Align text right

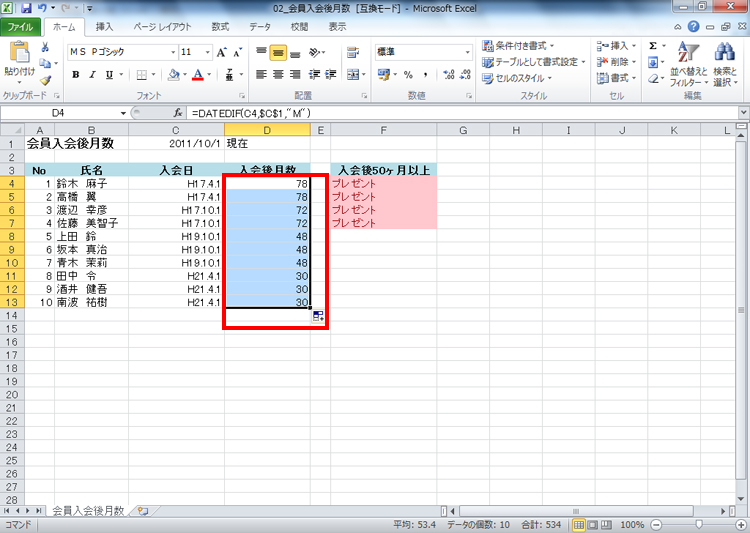tap(296, 75)
